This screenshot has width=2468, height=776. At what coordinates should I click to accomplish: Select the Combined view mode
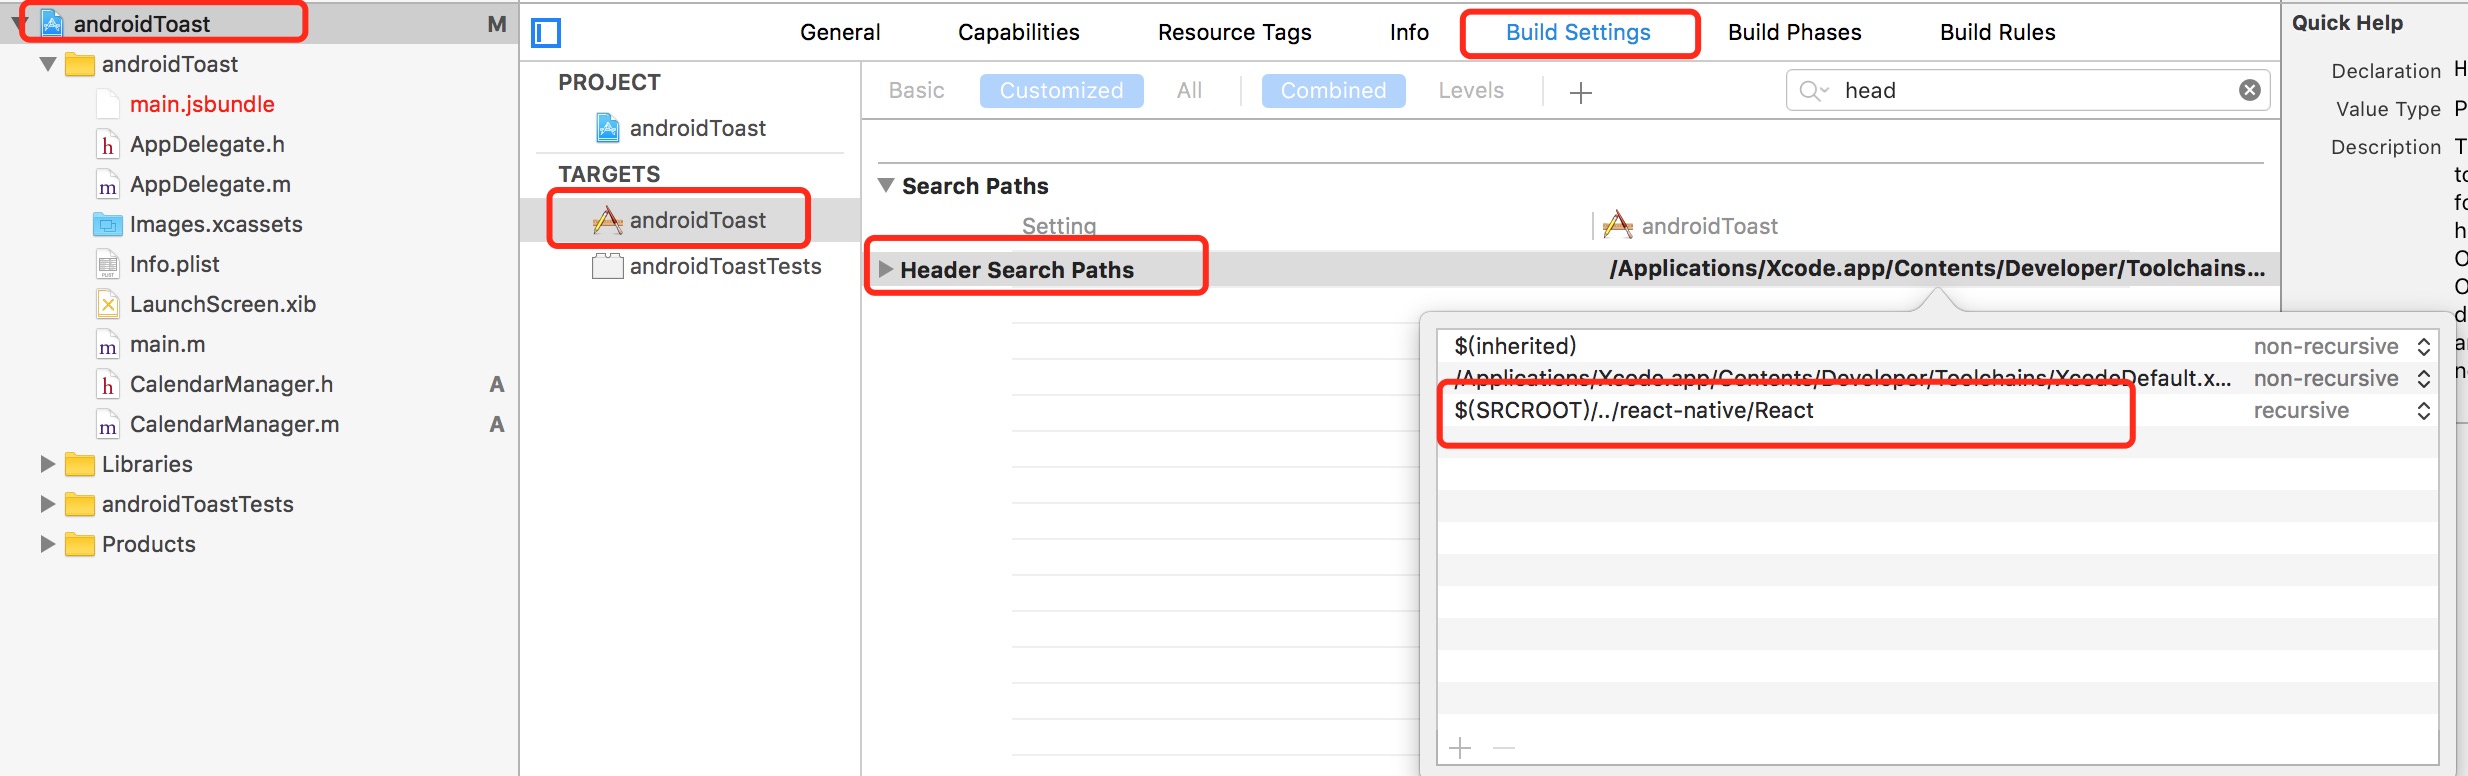(x=1333, y=91)
